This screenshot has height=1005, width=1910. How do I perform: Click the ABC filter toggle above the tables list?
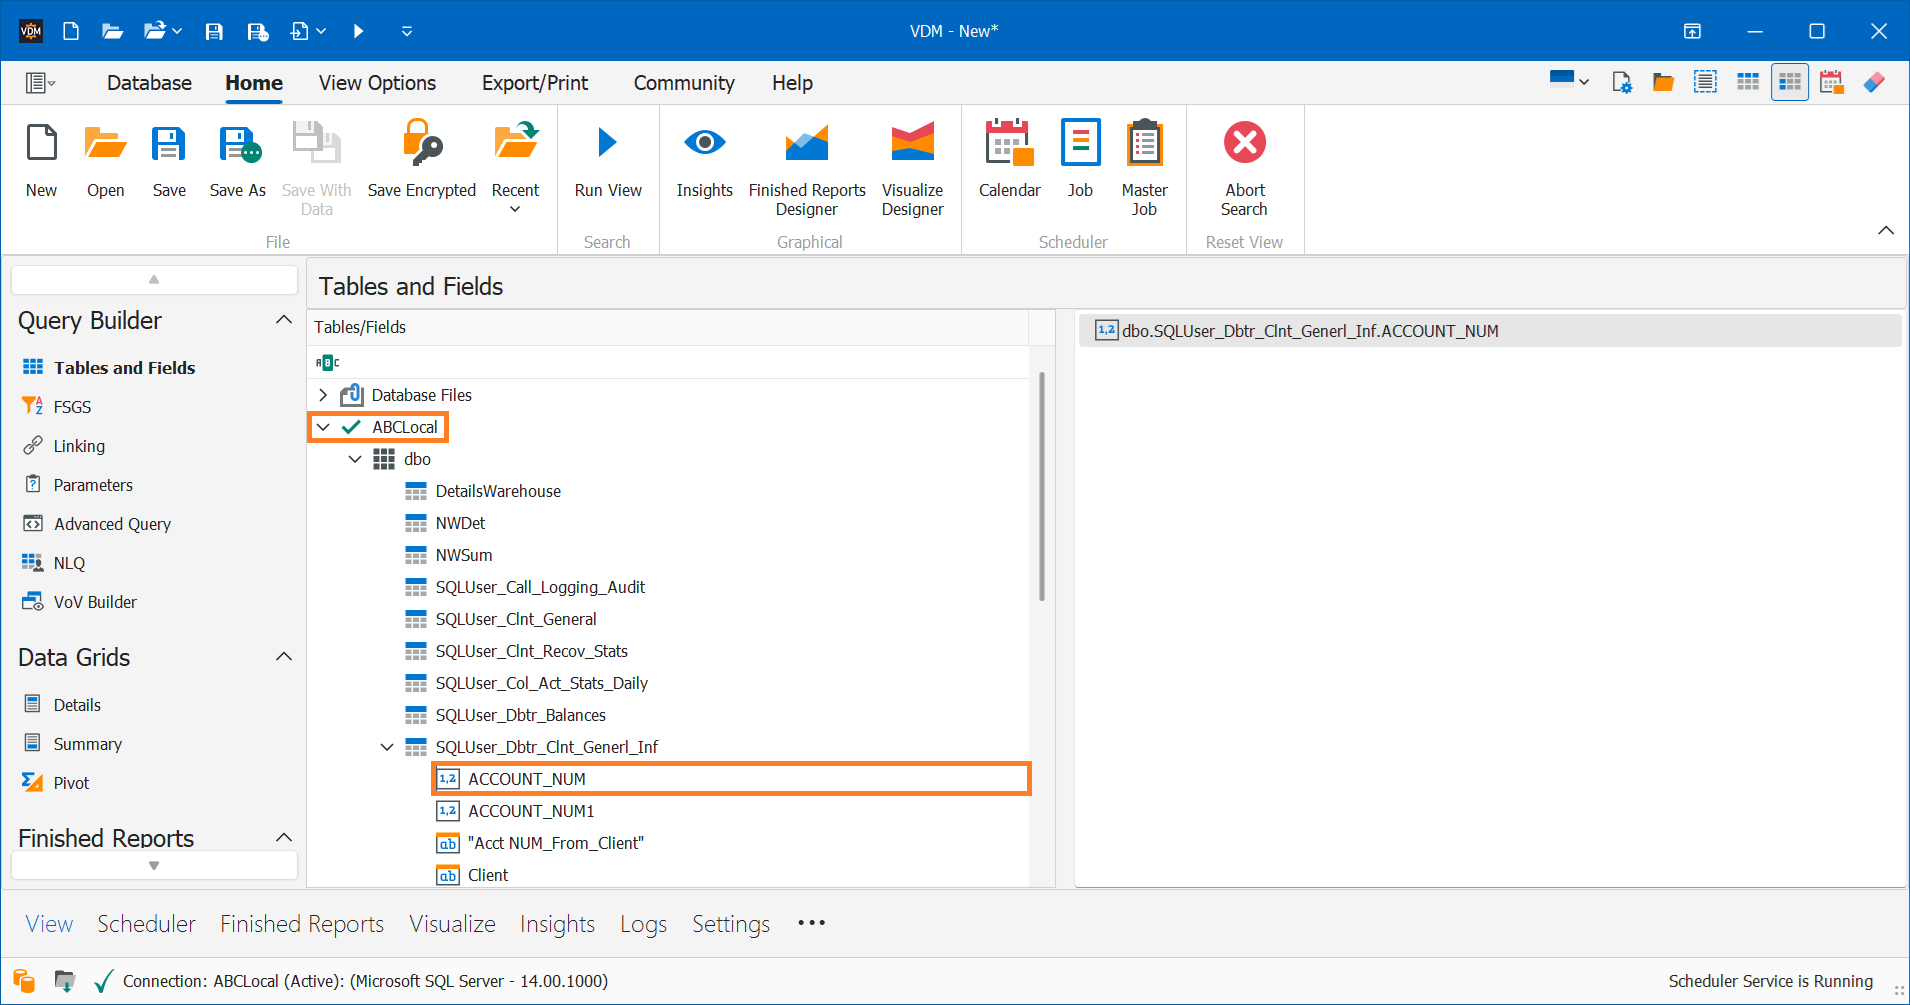[x=327, y=361]
